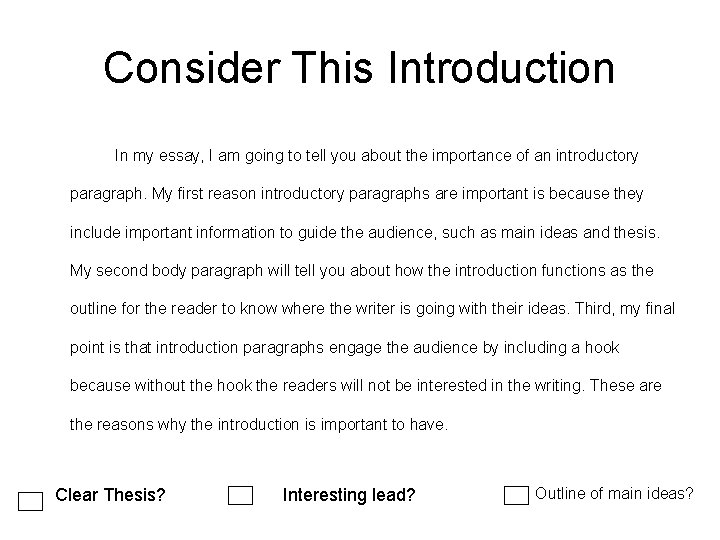Click 'These are' at end of seventh line
This screenshot has width=720, height=540.
pos(625,385)
